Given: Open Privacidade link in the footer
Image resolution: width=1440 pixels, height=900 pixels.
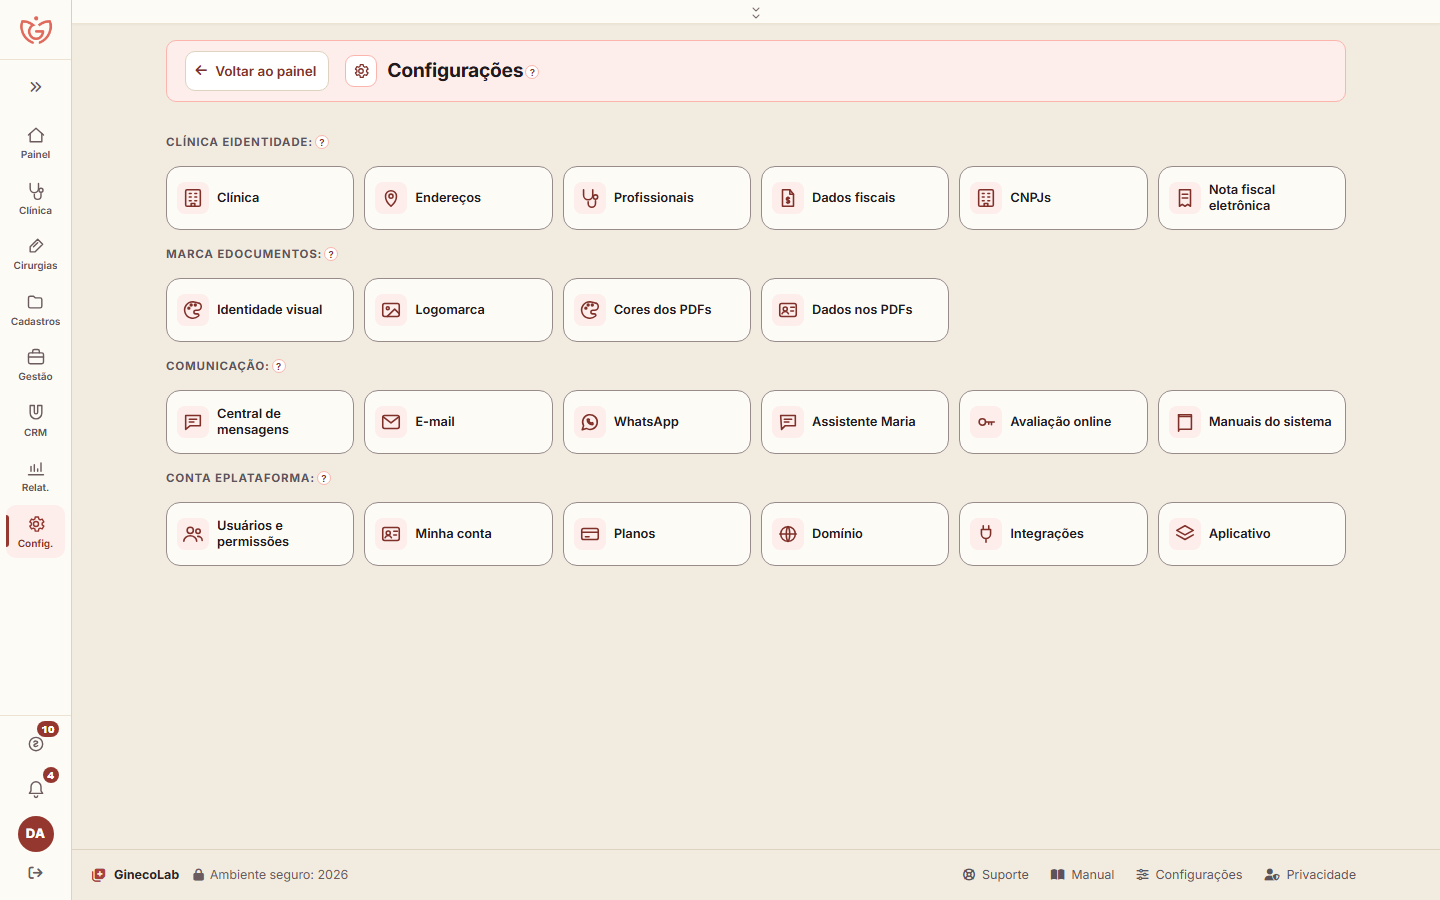Looking at the screenshot, I should tap(1310, 874).
